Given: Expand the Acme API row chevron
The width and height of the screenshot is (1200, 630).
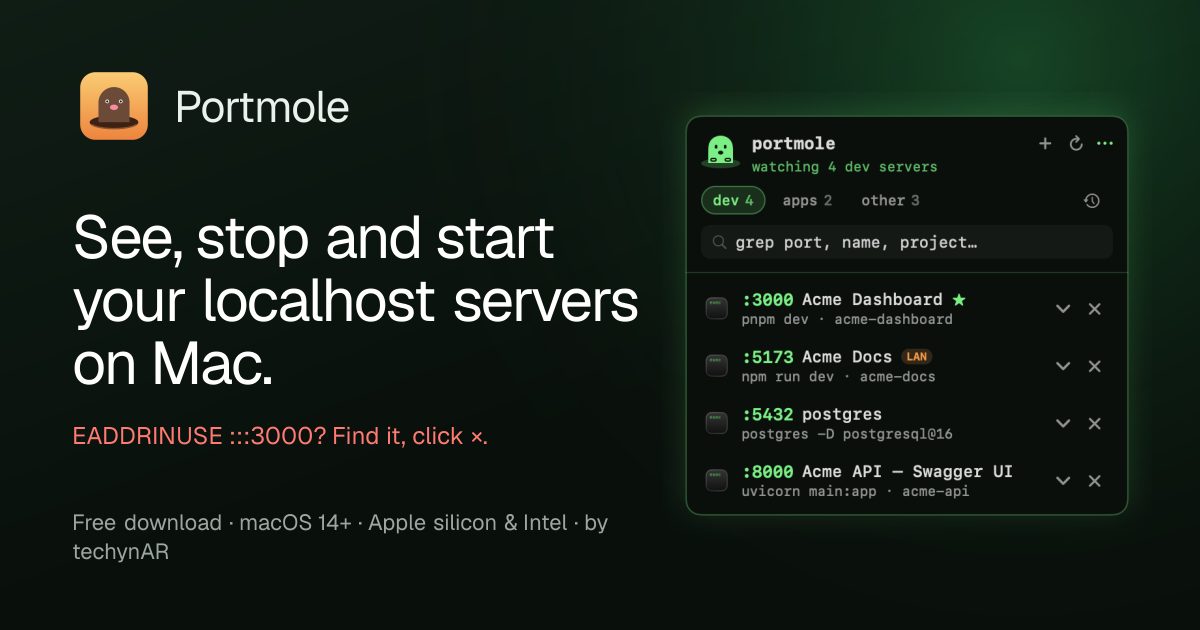Looking at the screenshot, I should pyautogui.click(x=1063, y=481).
